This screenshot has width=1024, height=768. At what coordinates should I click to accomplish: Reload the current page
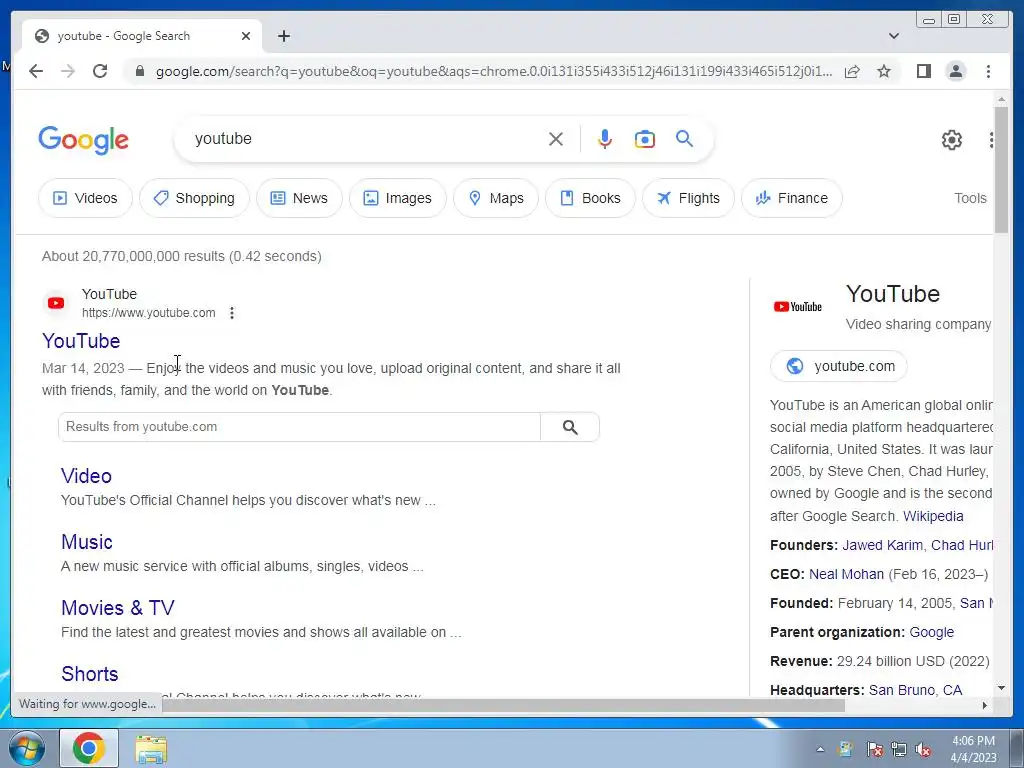[100, 71]
